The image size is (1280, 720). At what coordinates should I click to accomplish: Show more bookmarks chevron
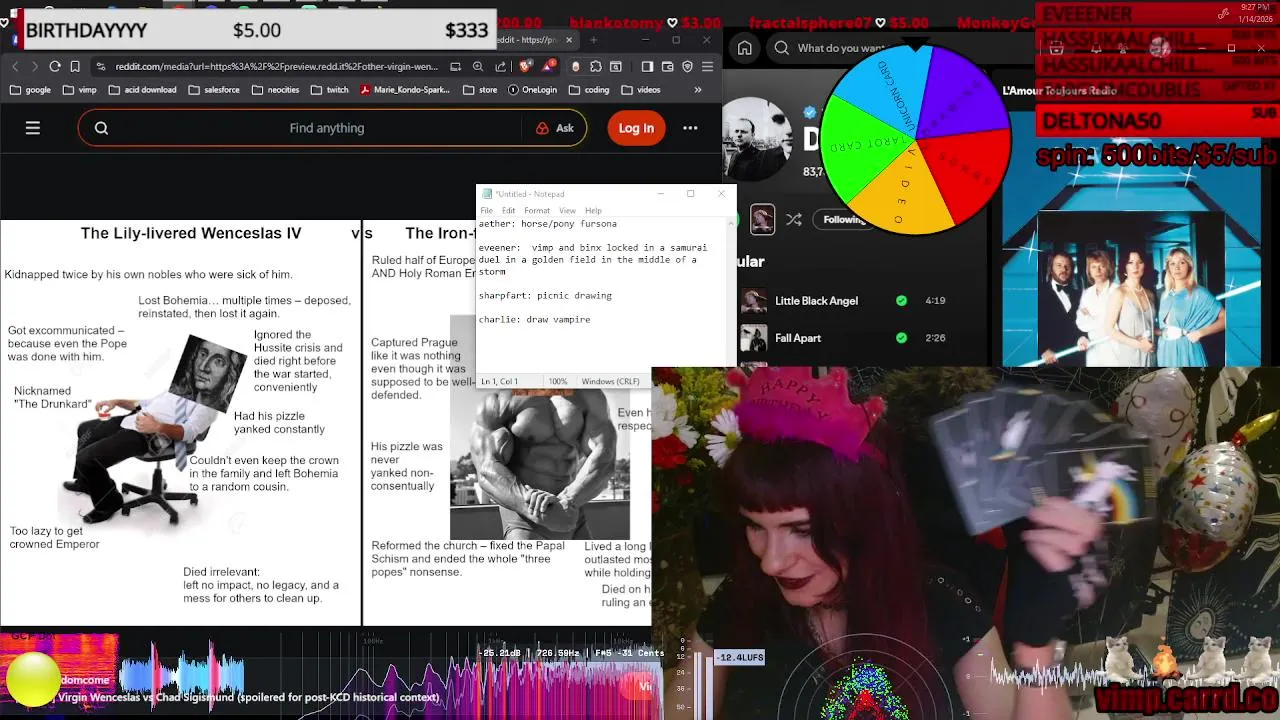tap(698, 90)
